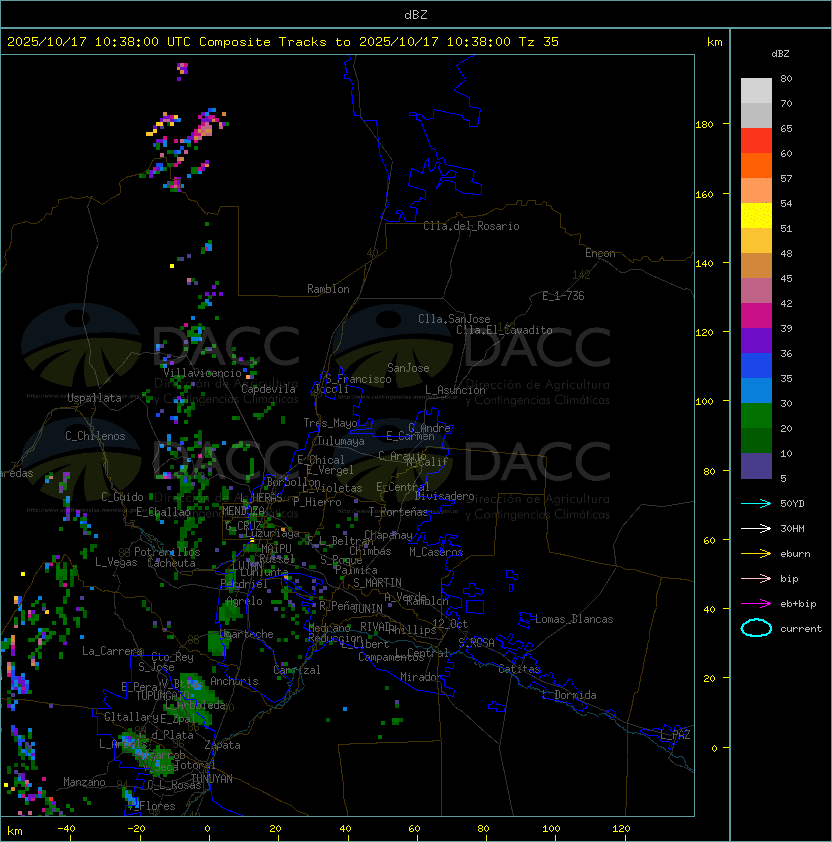Click the magenta eb+bip arrow icon
This screenshot has height=842, width=832.
coord(756,604)
